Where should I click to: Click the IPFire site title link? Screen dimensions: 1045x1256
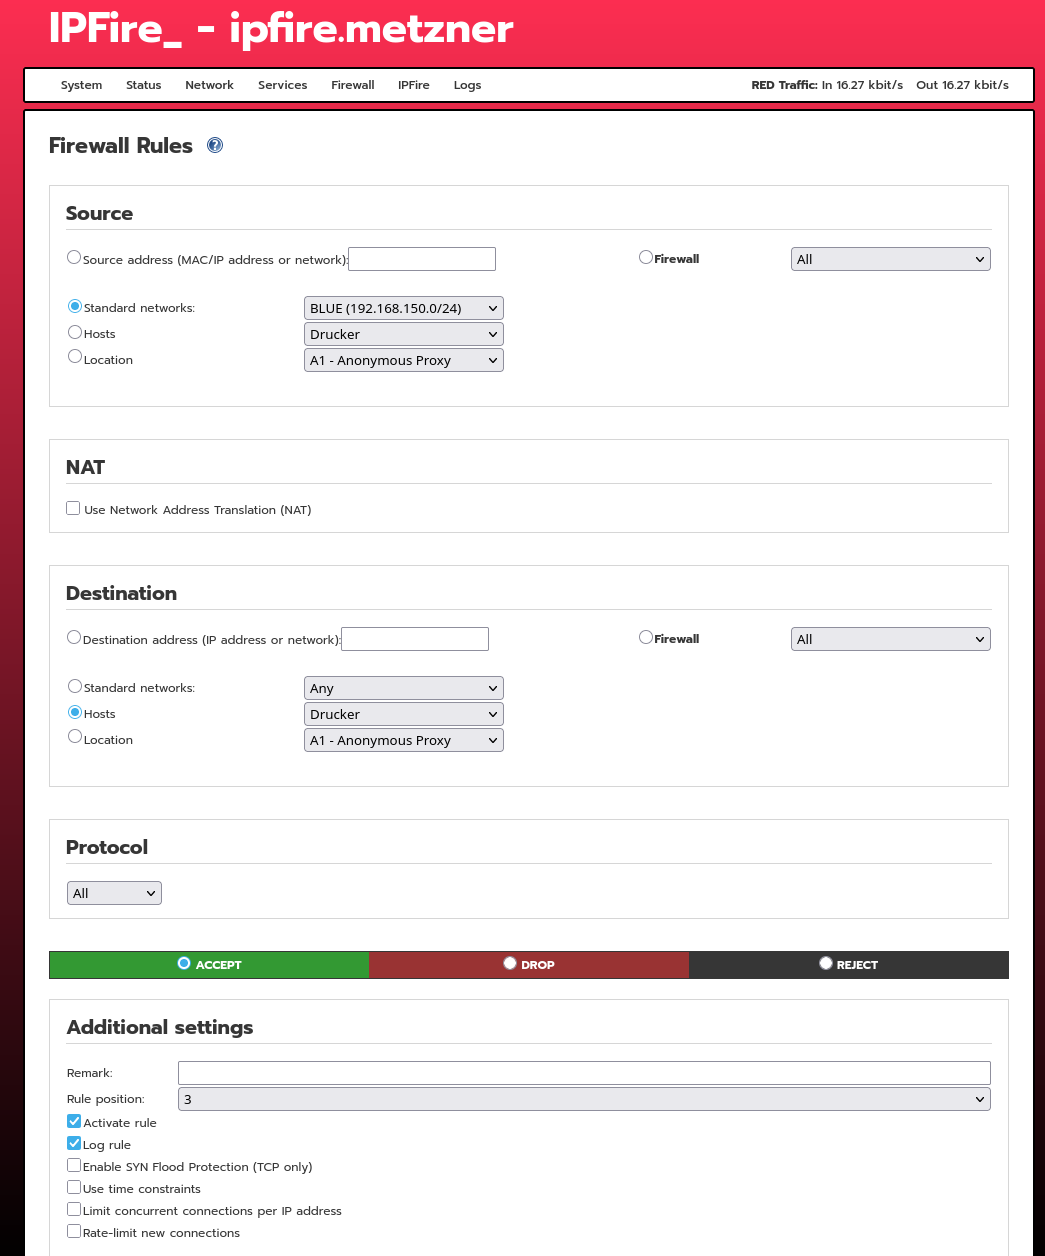point(280,29)
